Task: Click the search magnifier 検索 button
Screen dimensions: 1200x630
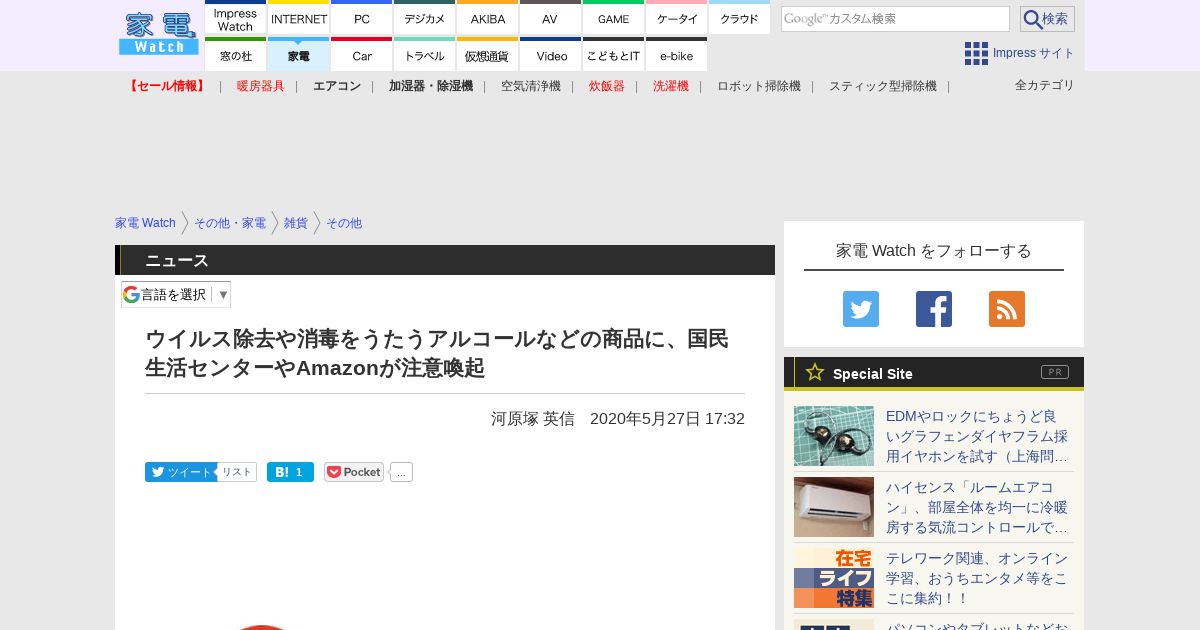Action: pos(1047,19)
